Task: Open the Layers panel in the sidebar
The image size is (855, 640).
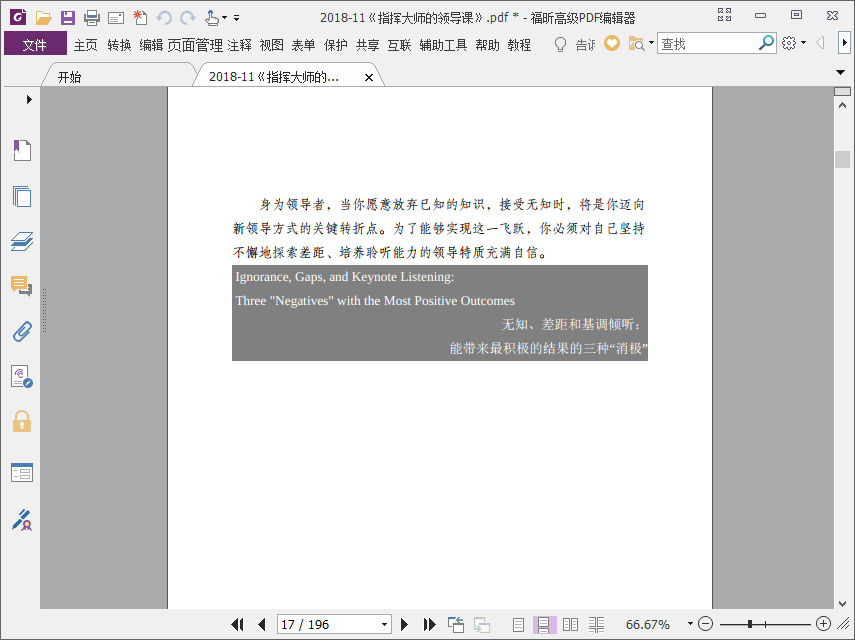Action: coord(22,241)
